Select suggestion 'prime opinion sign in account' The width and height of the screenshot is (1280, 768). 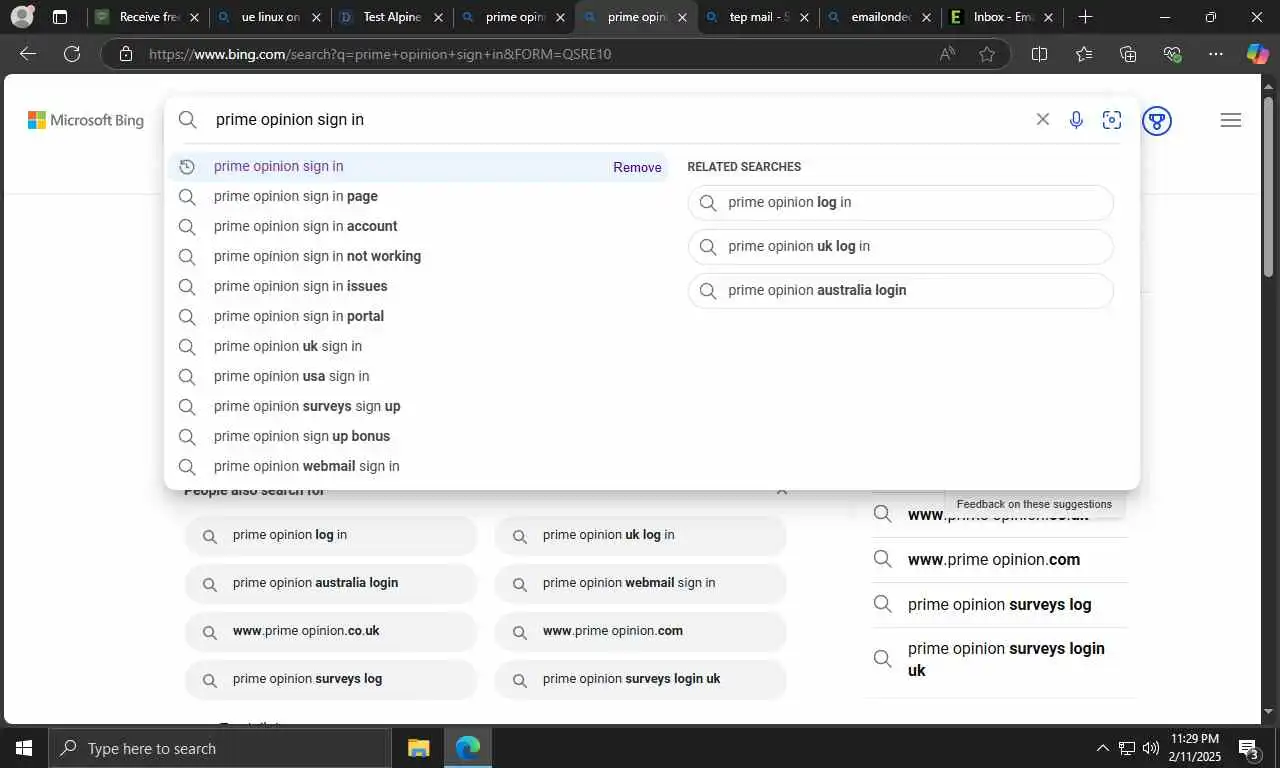point(417,227)
